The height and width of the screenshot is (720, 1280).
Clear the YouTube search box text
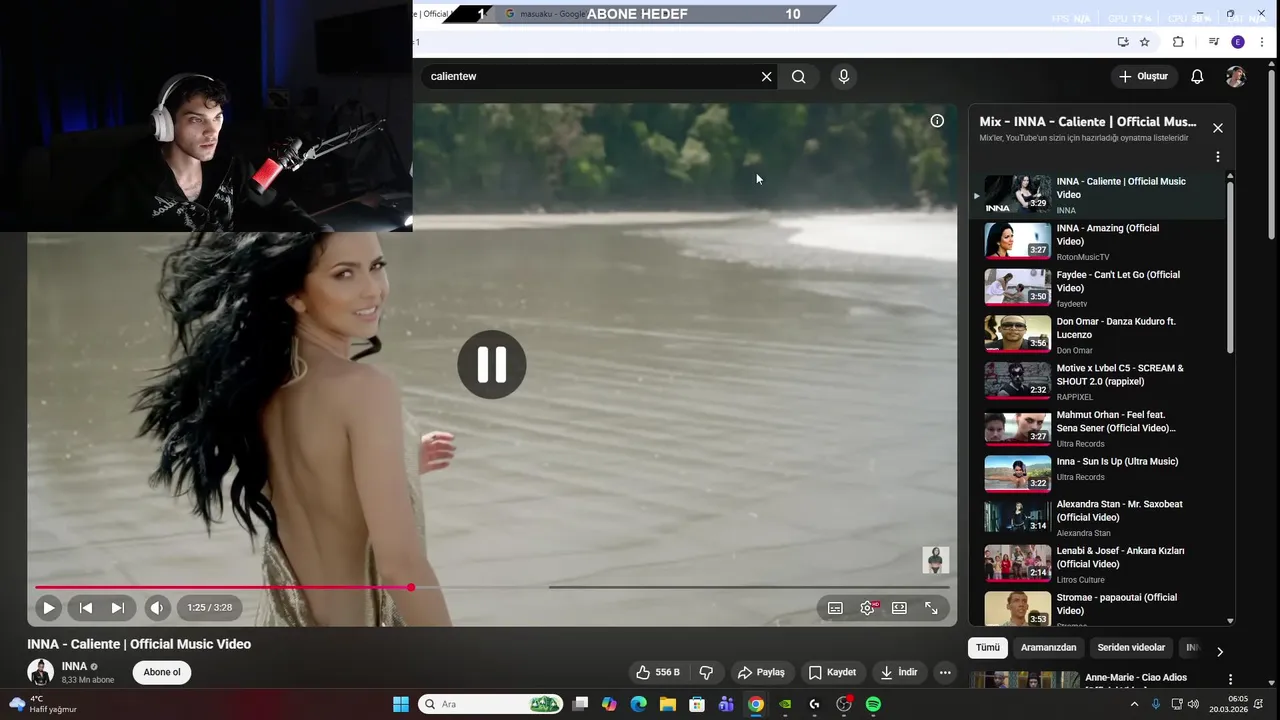click(x=767, y=76)
